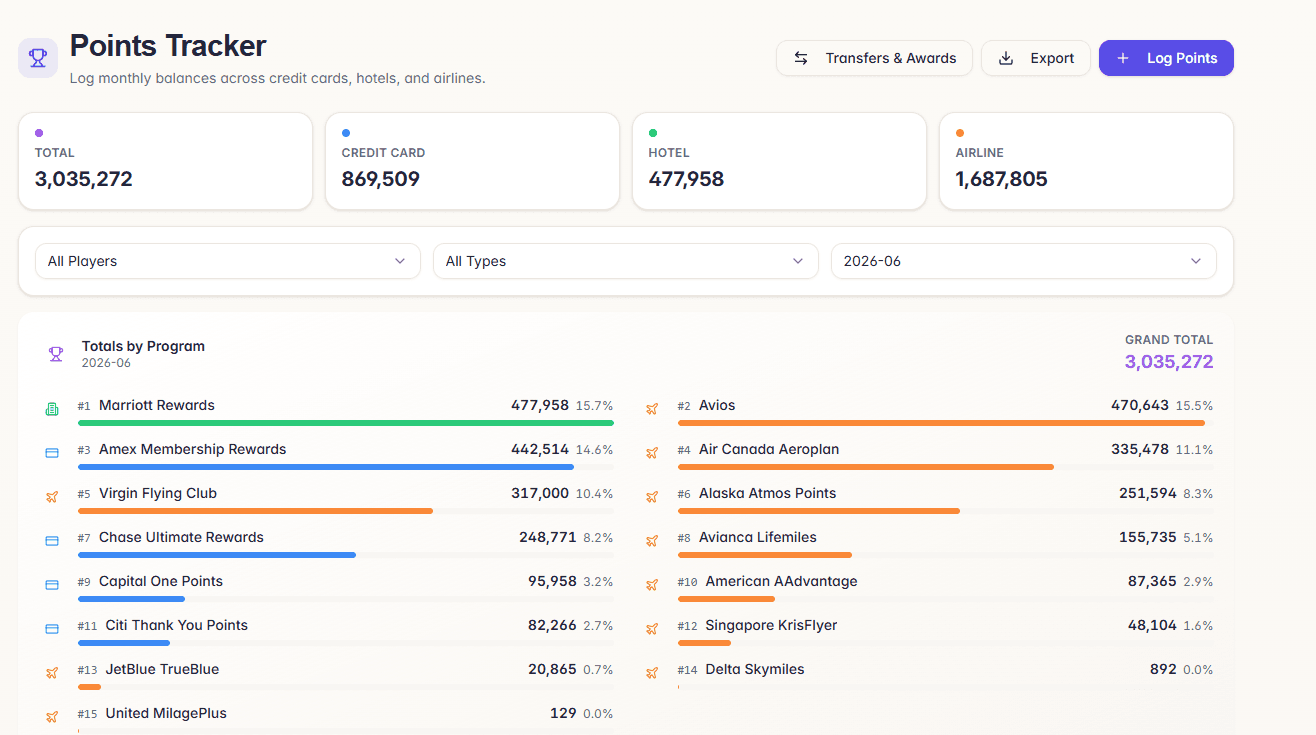The width and height of the screenshot is (1316, 735).
Task: Click the Transfers & Awards button
Action: click(x=874, y=58)
